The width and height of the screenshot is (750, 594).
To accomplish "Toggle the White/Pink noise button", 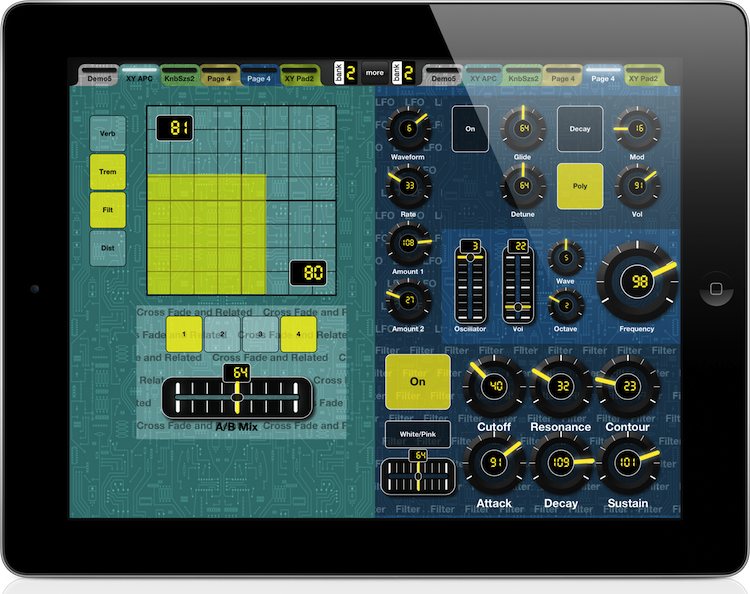I will pos(418,434).
